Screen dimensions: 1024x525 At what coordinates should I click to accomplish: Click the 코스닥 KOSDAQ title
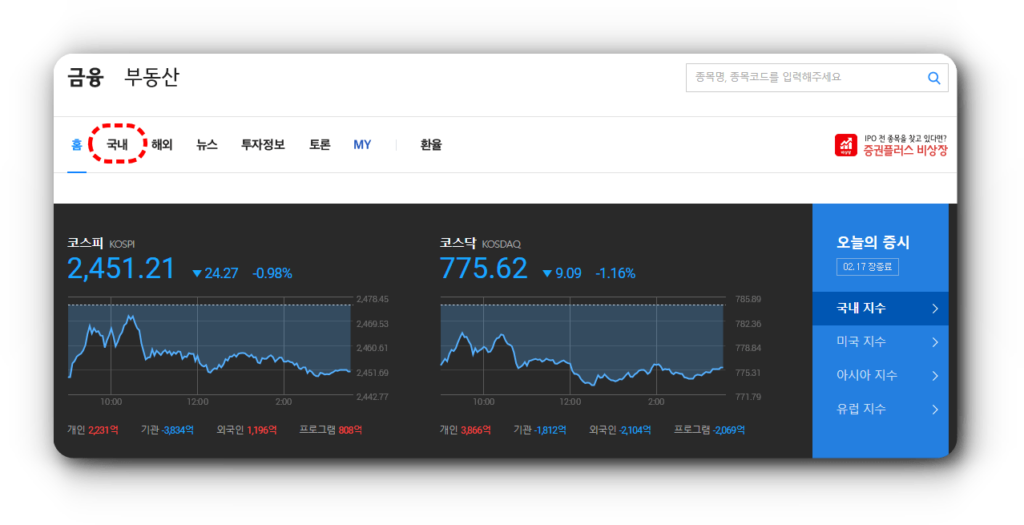pos(480,244)
